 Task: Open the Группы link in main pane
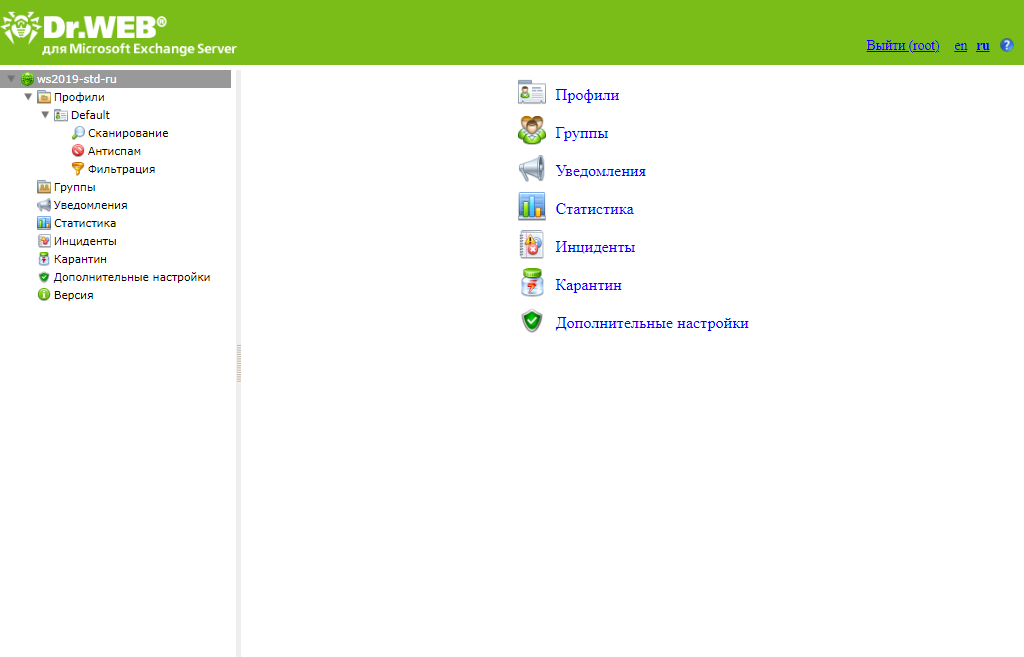tap(582, 133)
